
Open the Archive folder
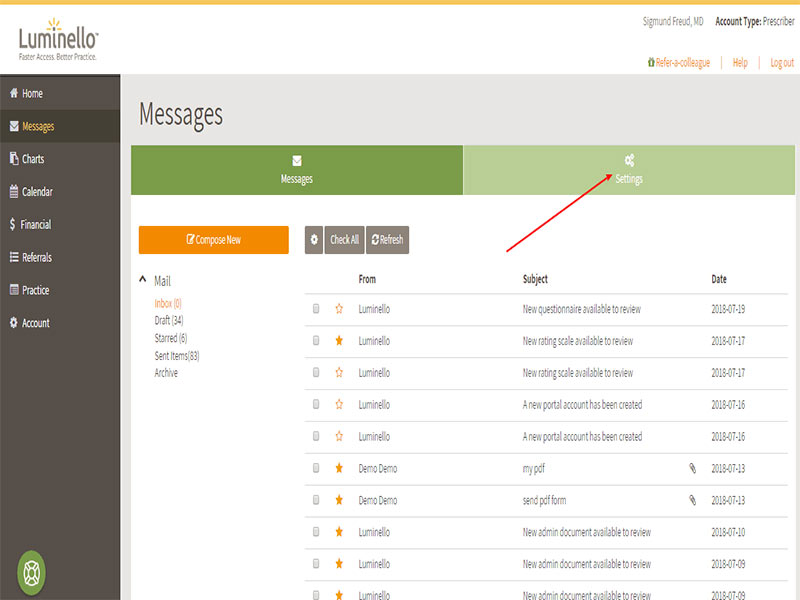coord(166,372)
